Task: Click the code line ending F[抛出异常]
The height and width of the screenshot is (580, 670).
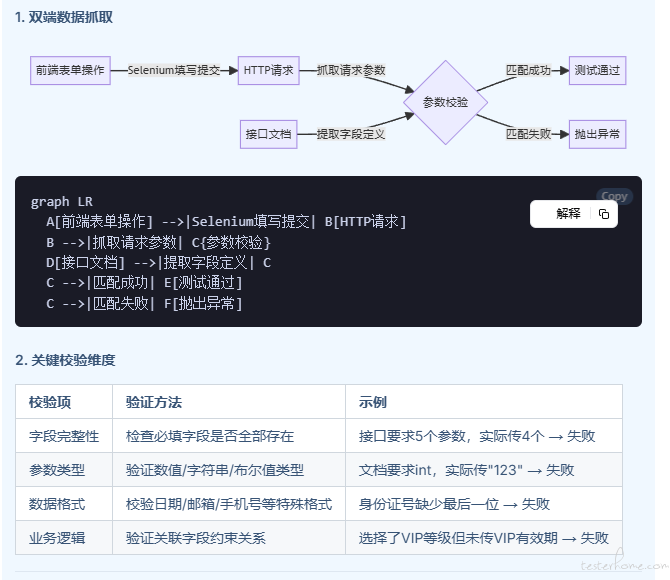Action: click(144, 303)
